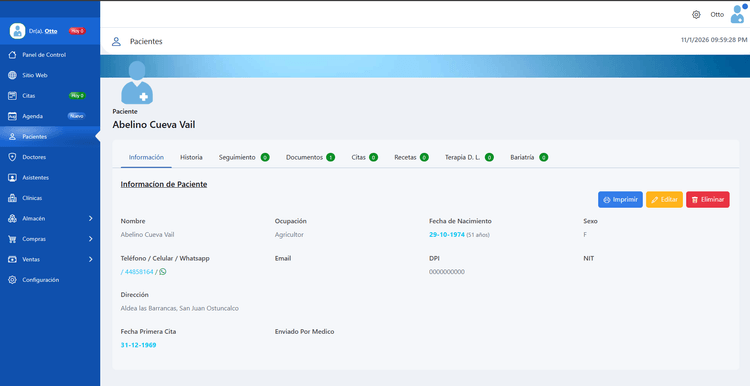Screen dimensions: 750x386
Task: Open the Recetas tab
Action: 411,157
